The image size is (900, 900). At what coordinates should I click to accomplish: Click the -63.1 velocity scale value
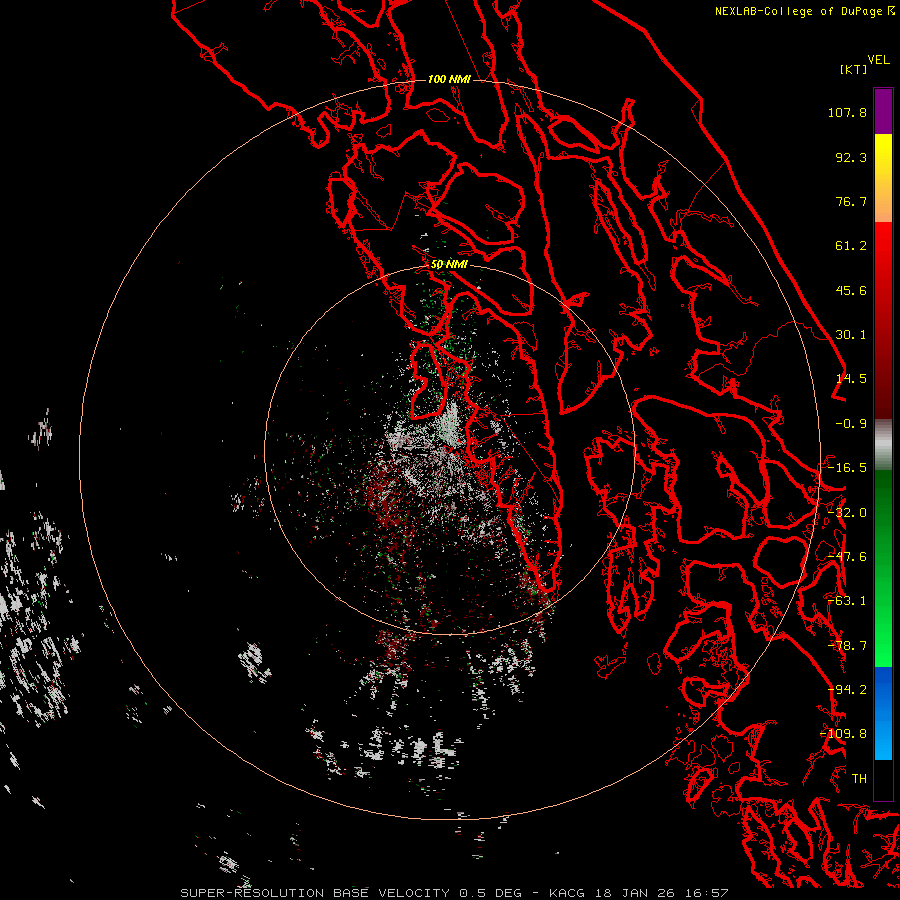(x=847, y=601)
